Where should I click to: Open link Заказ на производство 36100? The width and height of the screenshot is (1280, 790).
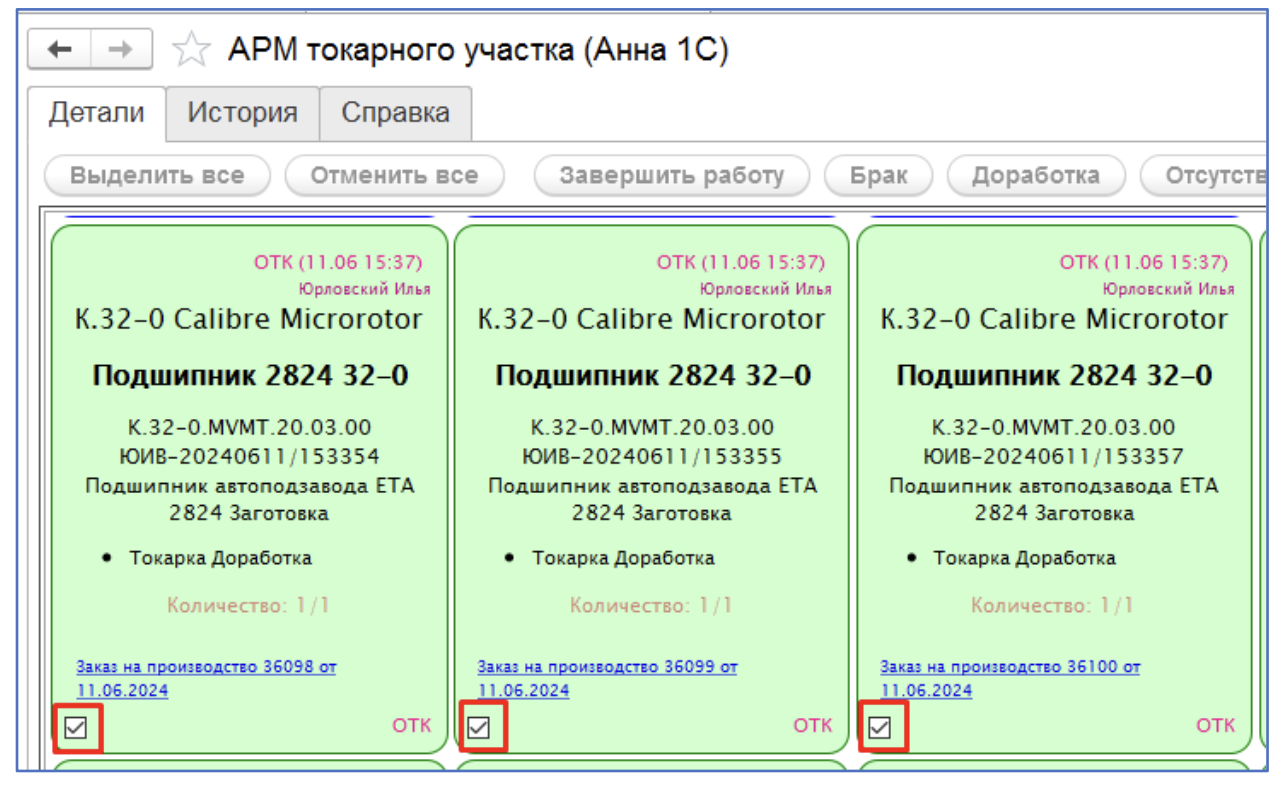point(1009,667)
